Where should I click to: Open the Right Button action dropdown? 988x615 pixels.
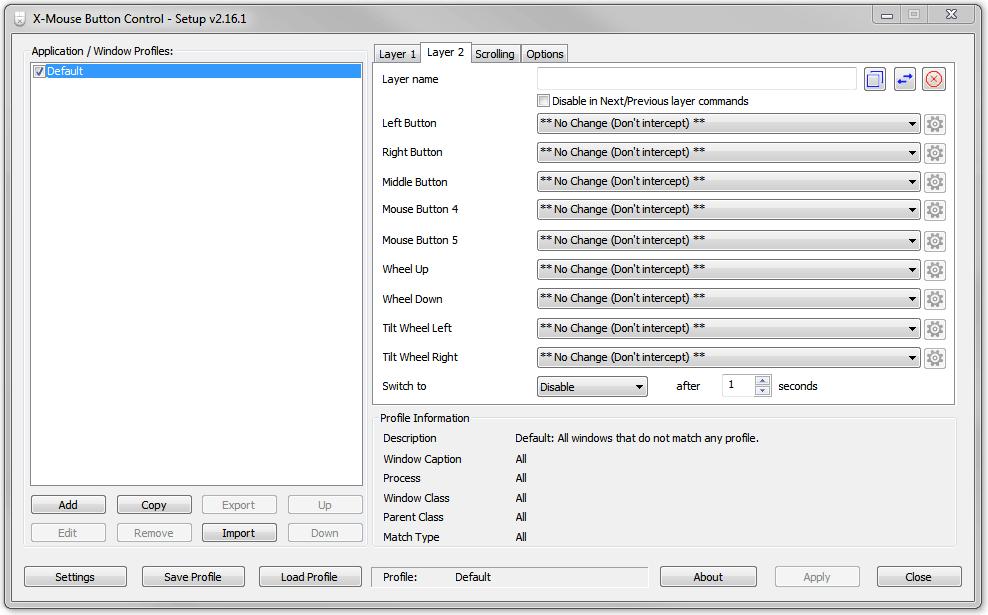[728, 152]
